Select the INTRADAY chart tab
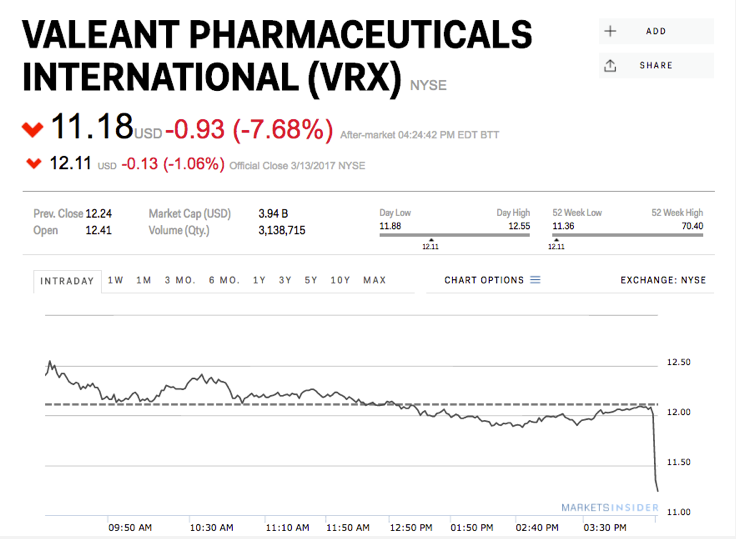The width and height of the screenshot is (736, 539). coord(67,281)
